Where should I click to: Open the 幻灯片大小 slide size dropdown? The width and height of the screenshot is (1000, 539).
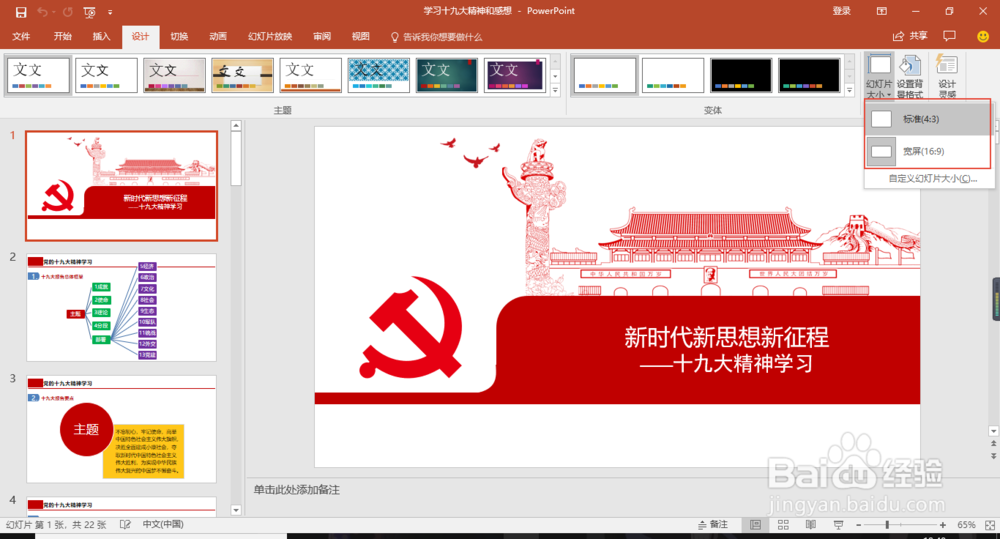coord(879,76)
